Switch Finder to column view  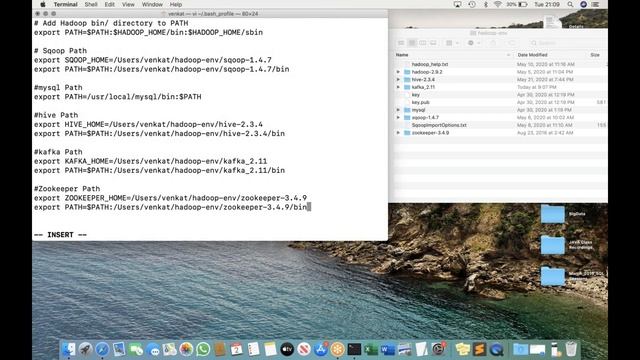click(x=422, y=43)
